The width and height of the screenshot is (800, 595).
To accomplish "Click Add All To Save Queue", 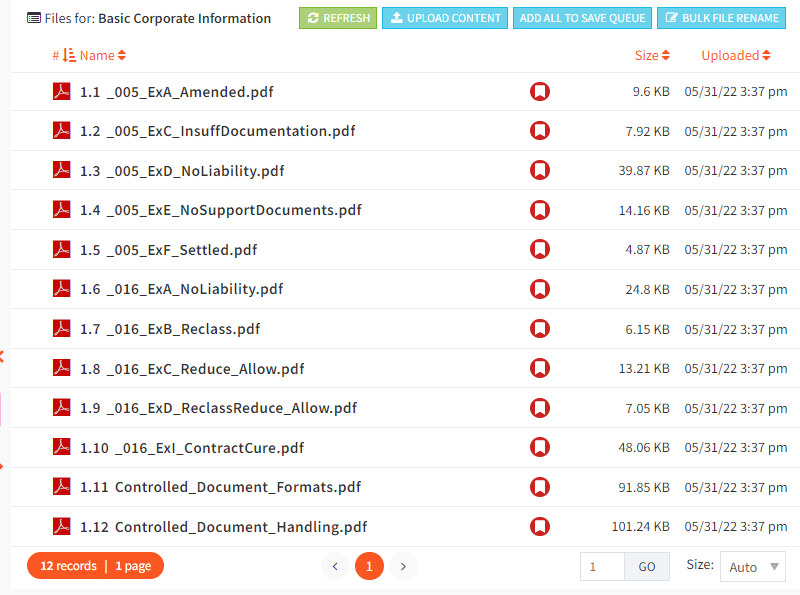I will [x=582, y=18].
